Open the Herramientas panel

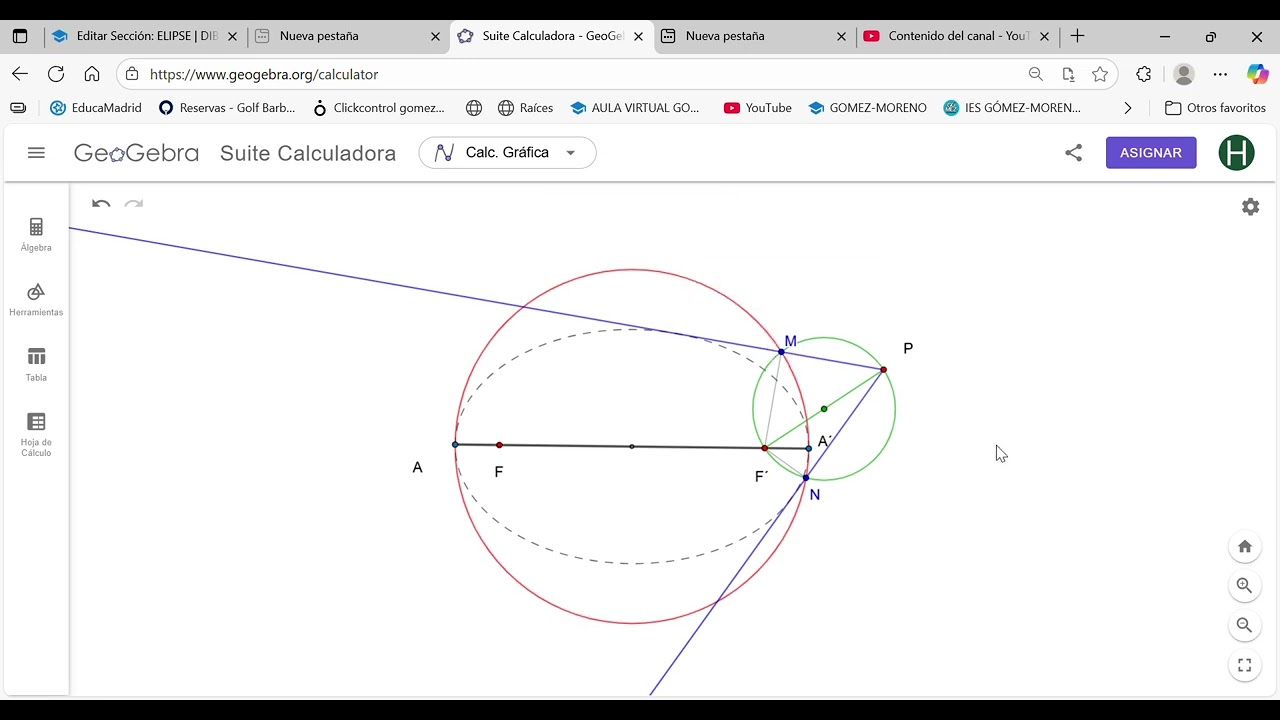[x=36, y=300]
